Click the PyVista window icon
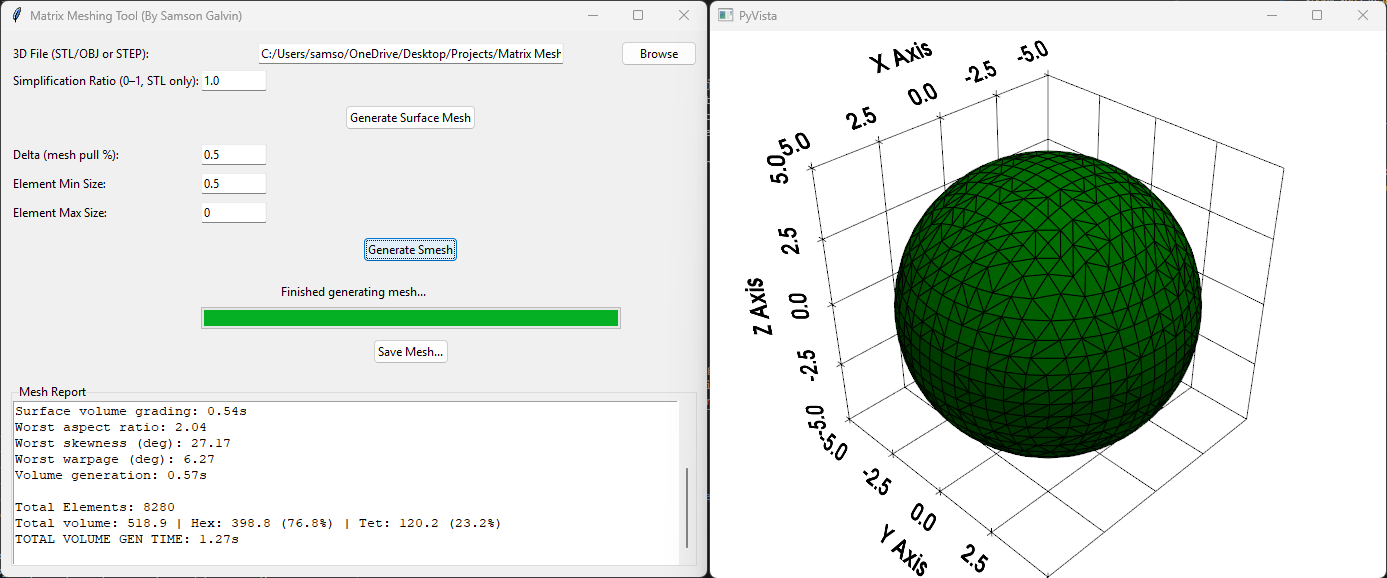This screenshot has width=1387, height=578. tap(724, 15)
